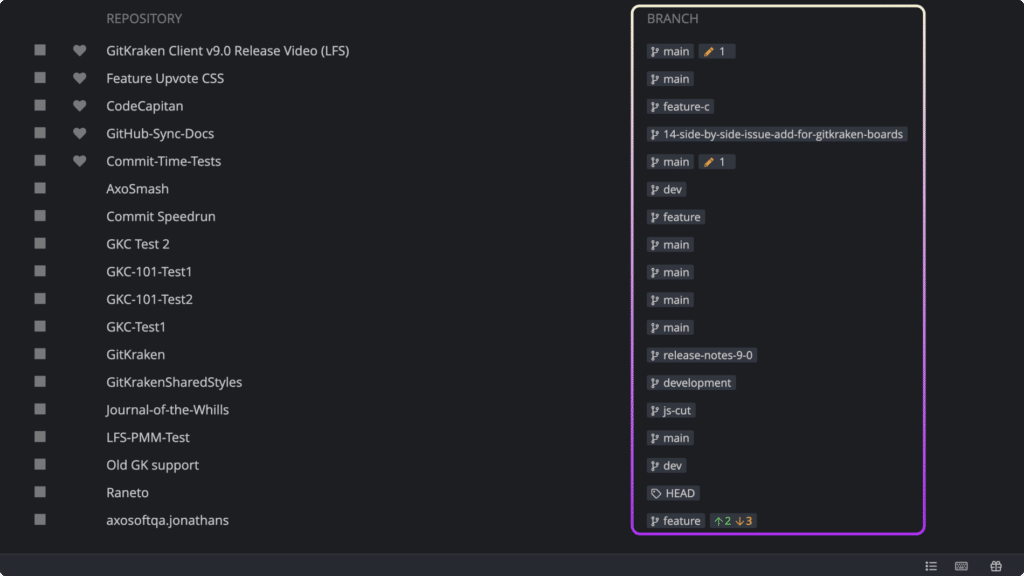Viewport: 1024px width, 576px height.
Task: Check the checkbox next to GitKraken repository
Action: click(39, 354)
